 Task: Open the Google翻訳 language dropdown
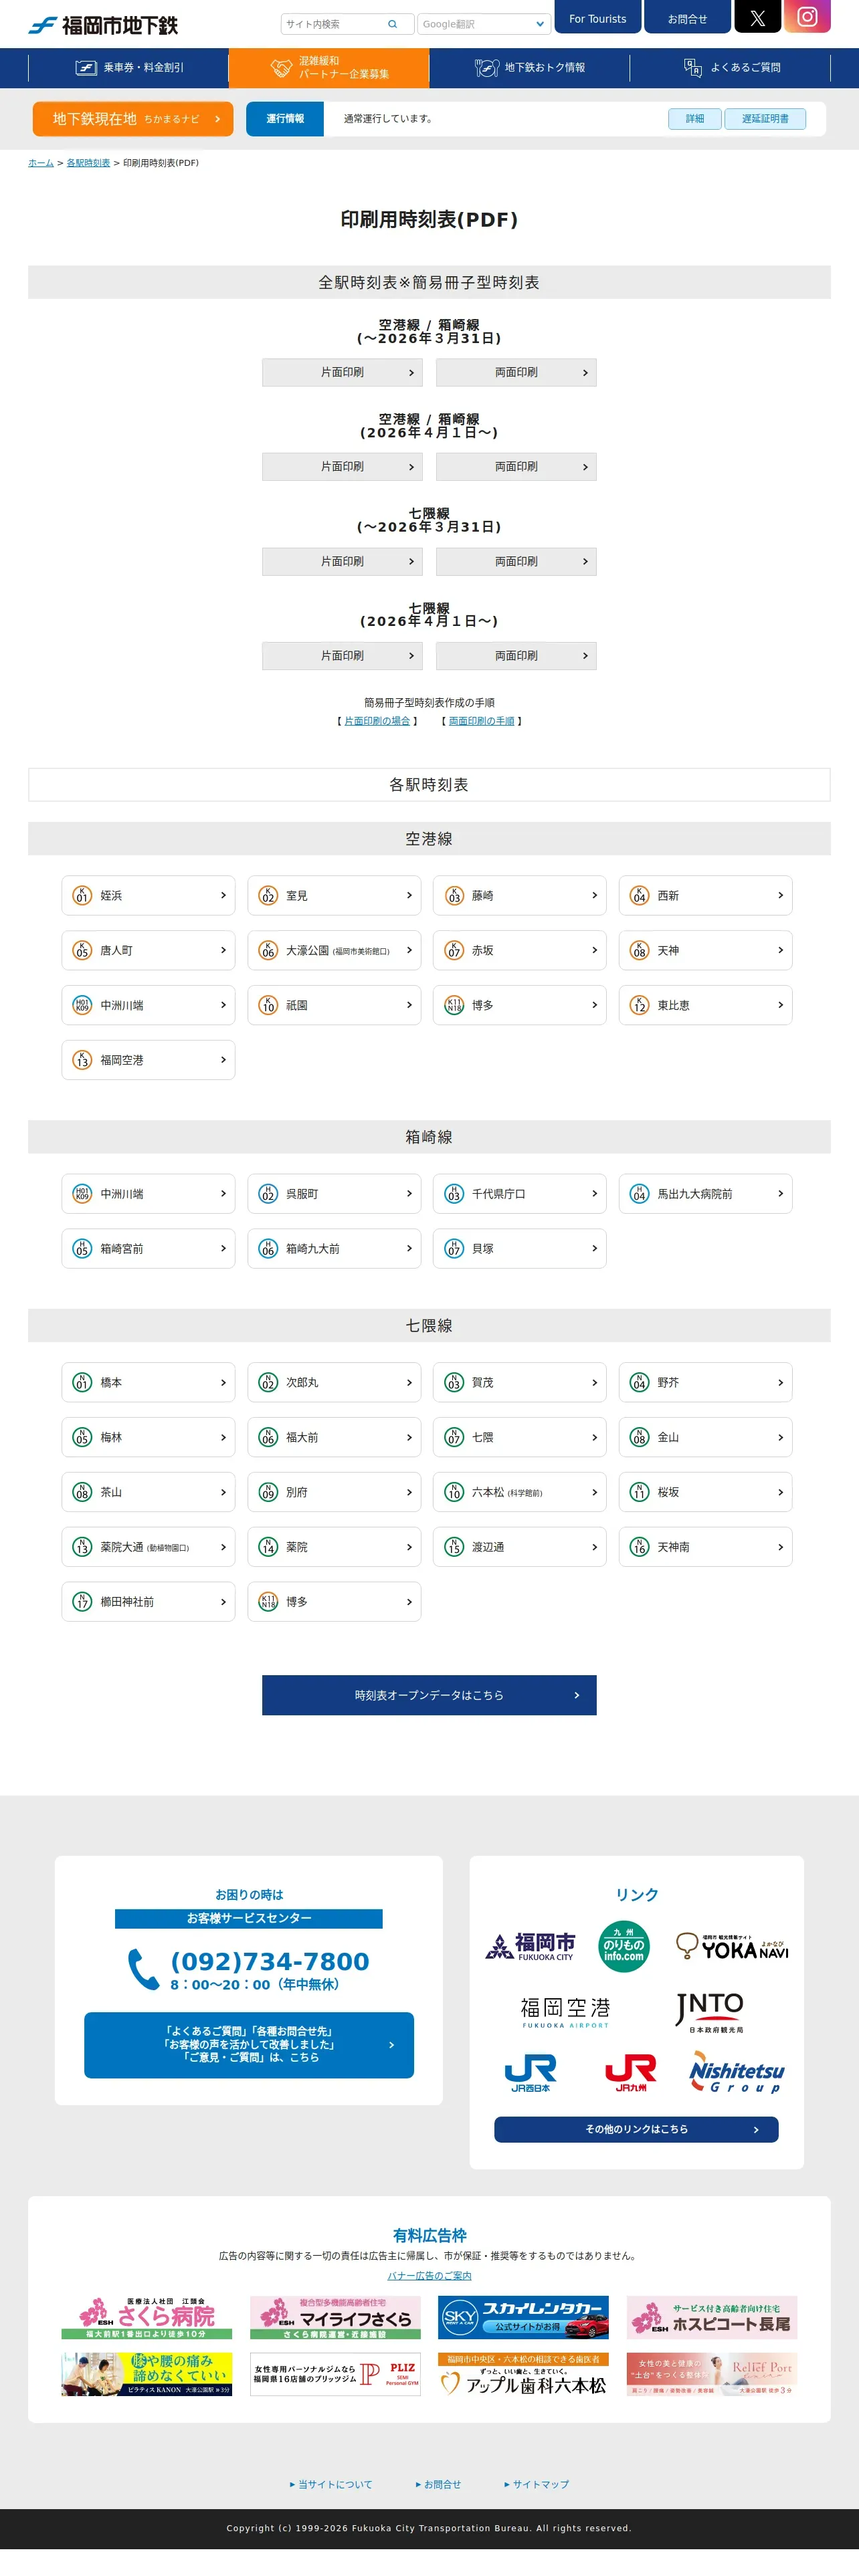483,24
